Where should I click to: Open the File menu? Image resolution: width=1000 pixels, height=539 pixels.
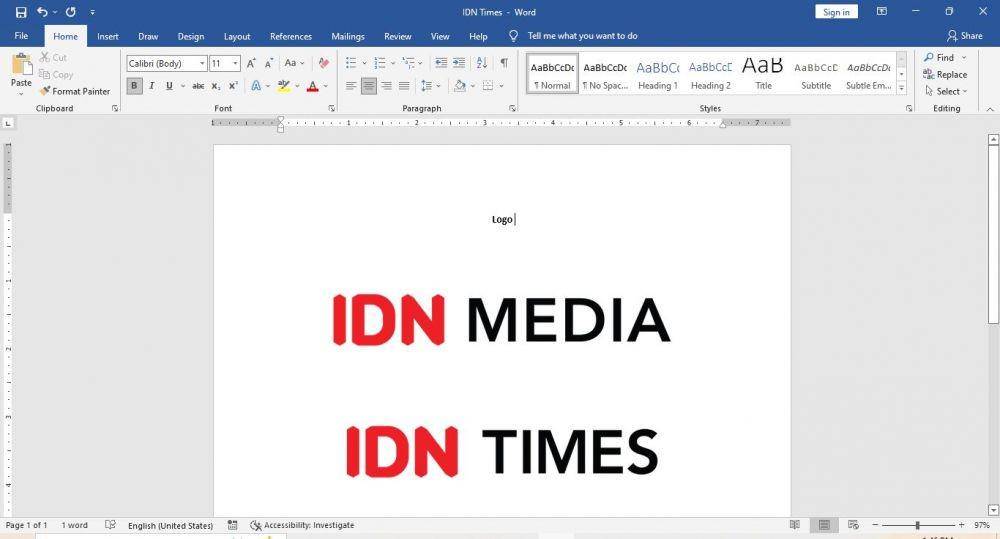pyautogui.click(x=21, y=36)
